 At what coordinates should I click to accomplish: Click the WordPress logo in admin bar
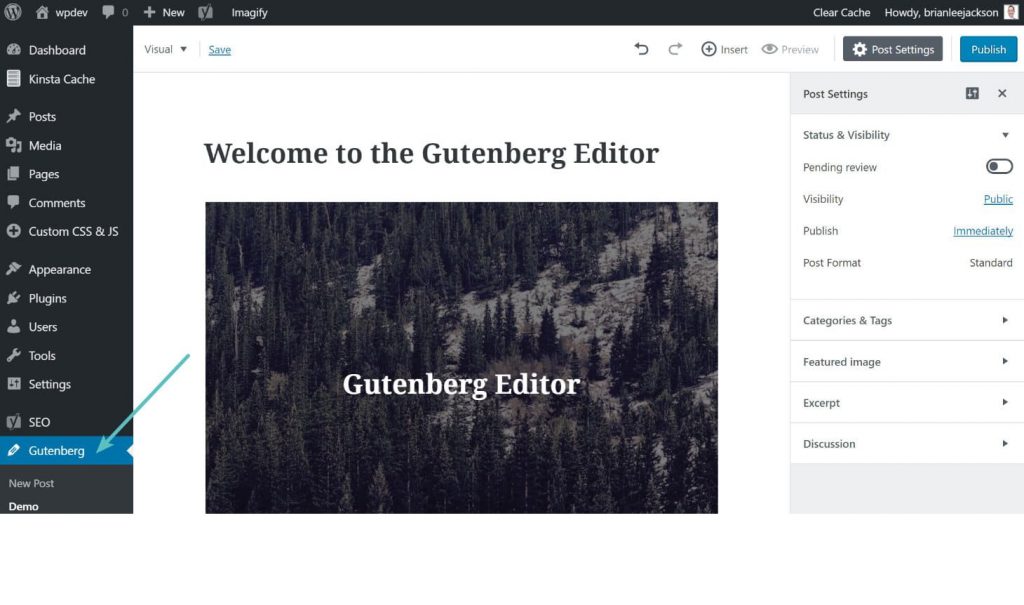point(13,12)
